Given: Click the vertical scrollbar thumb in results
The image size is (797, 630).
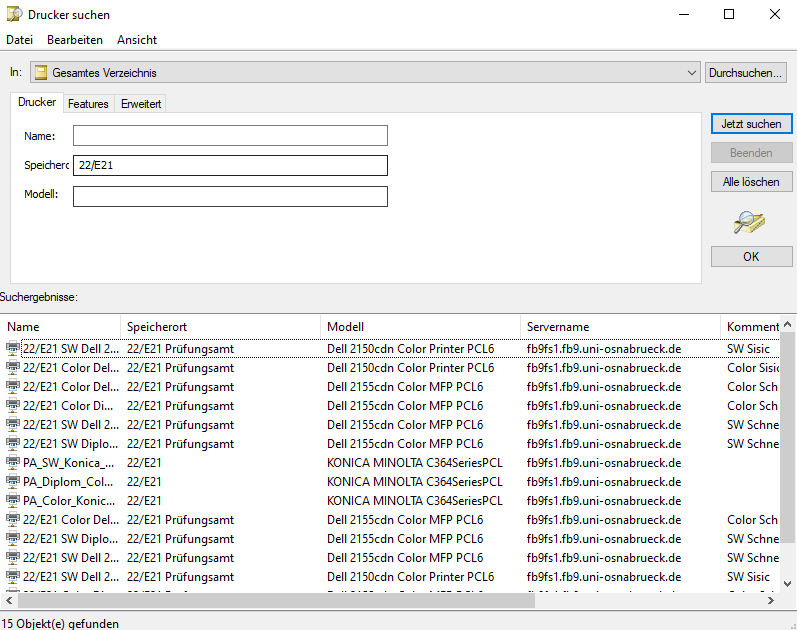Looking at the screenshot, I should (787, 438).
